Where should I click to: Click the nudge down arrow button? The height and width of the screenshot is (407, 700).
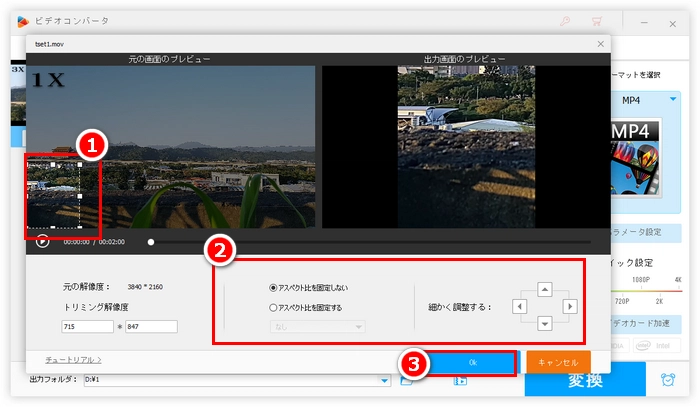coord(544,323)
